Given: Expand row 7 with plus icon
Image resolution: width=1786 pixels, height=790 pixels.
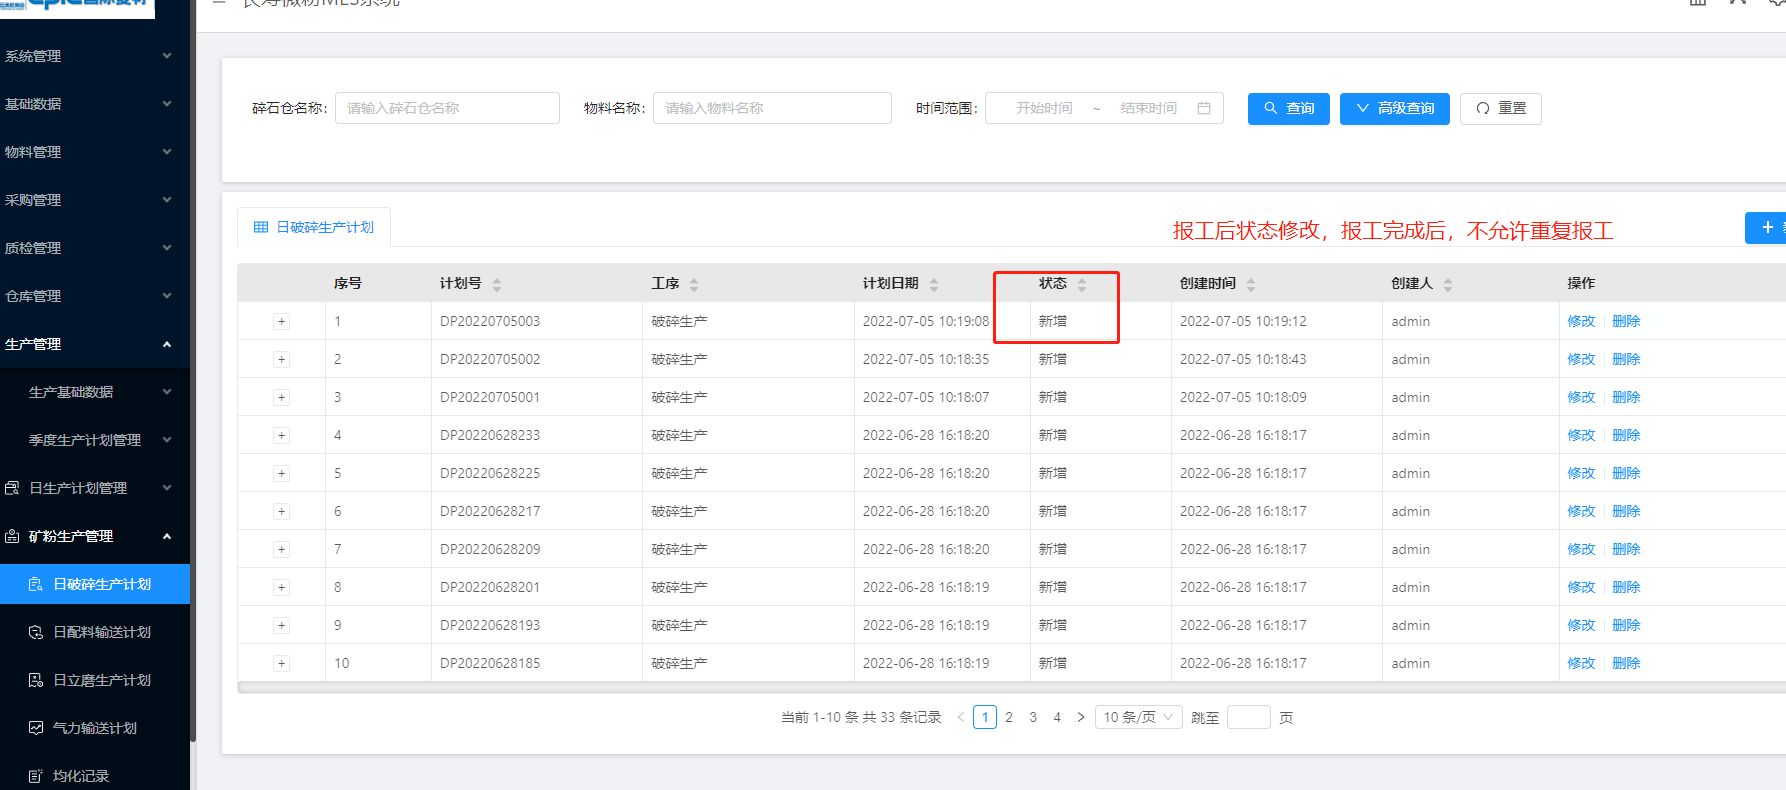Looking at the screenshot, I should pyautogui.click(x=282, y=549).
